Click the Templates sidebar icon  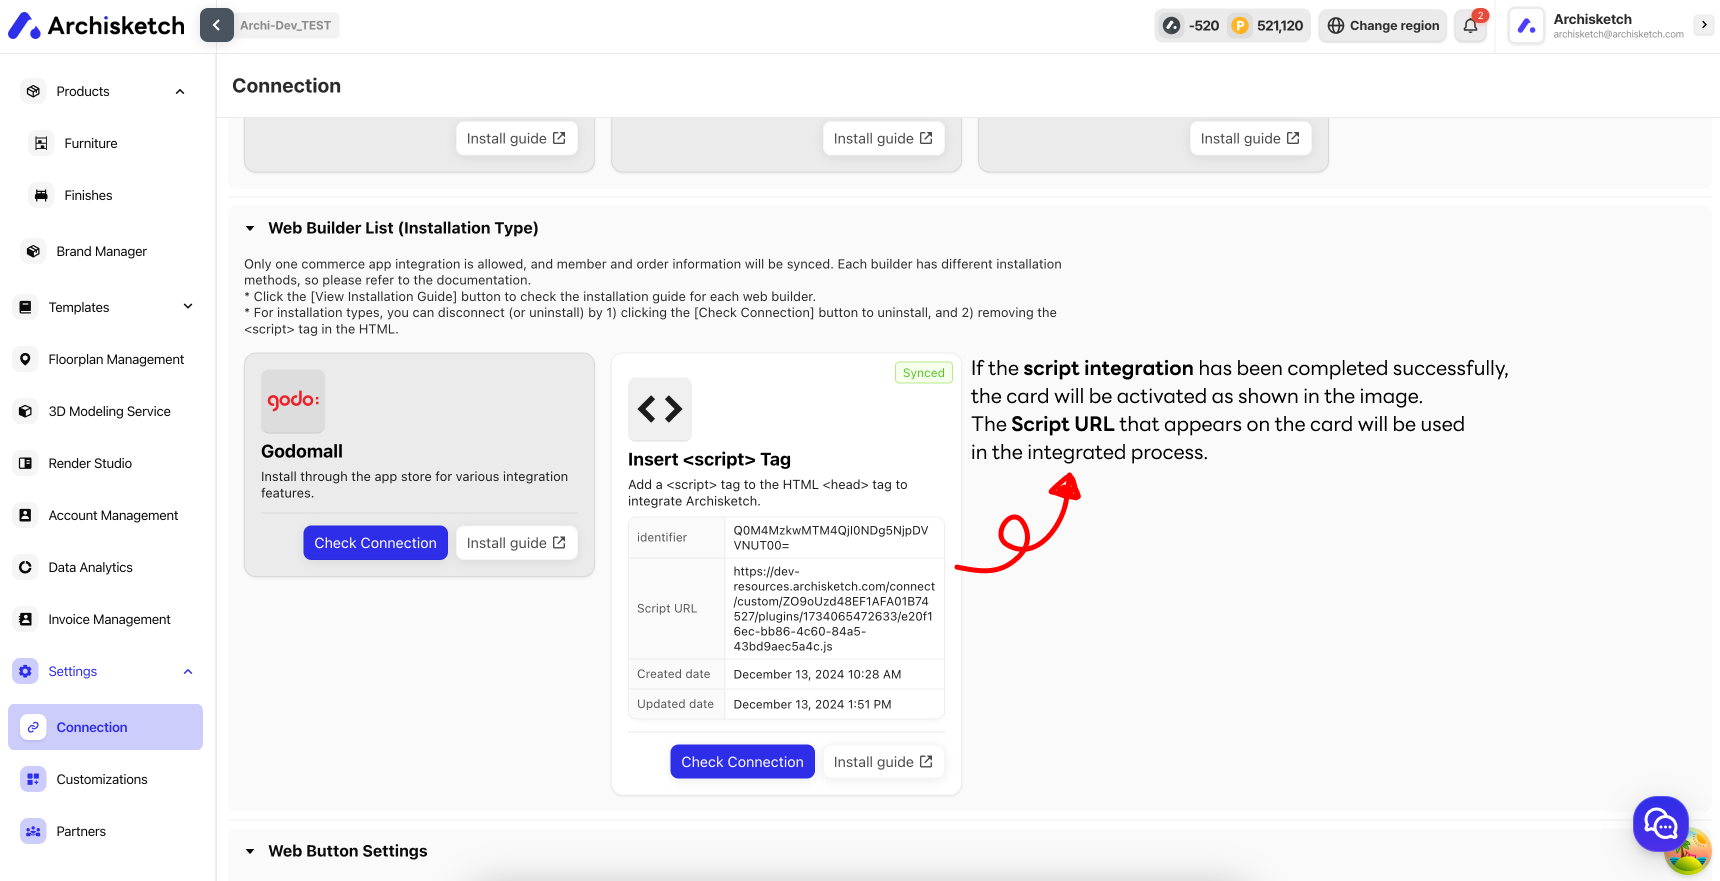click(x=26, y=307)
